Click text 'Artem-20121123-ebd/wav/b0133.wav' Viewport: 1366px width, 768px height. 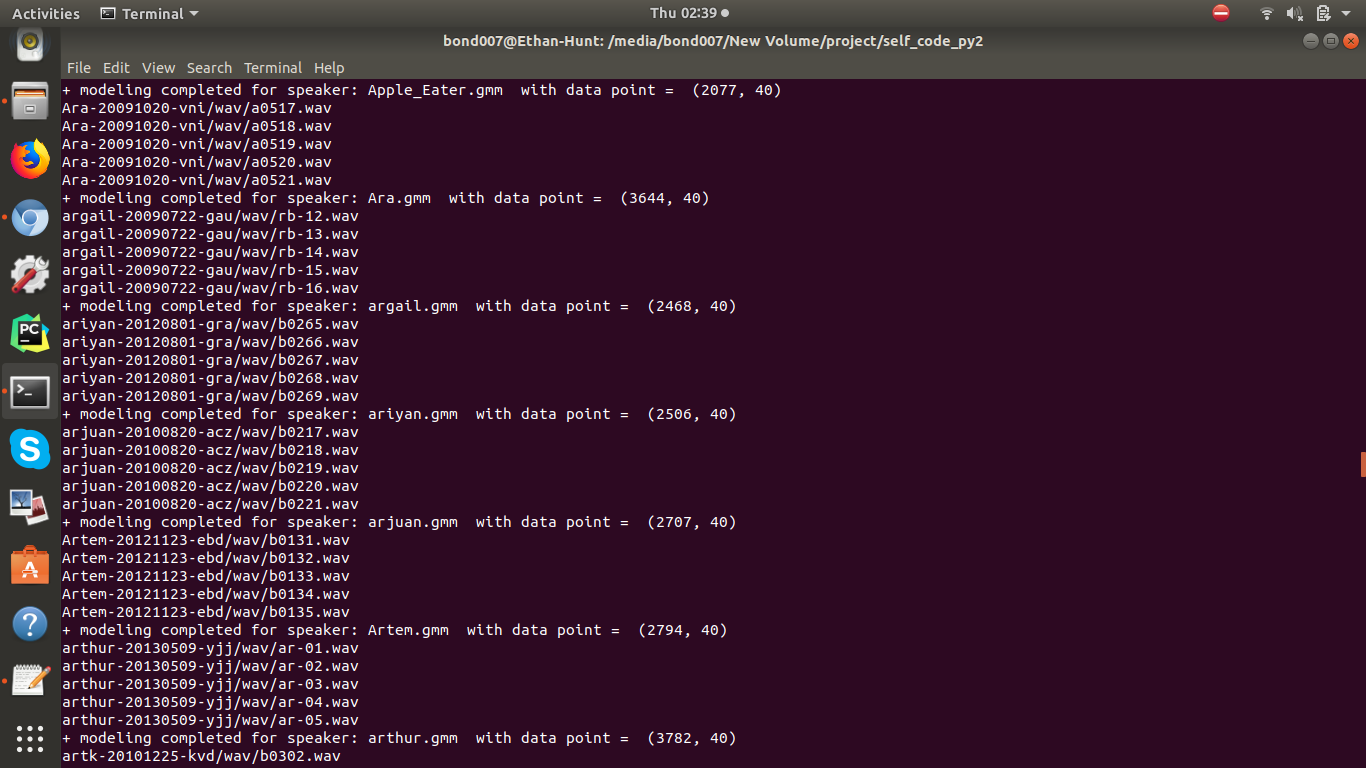[x=206, y=576]
